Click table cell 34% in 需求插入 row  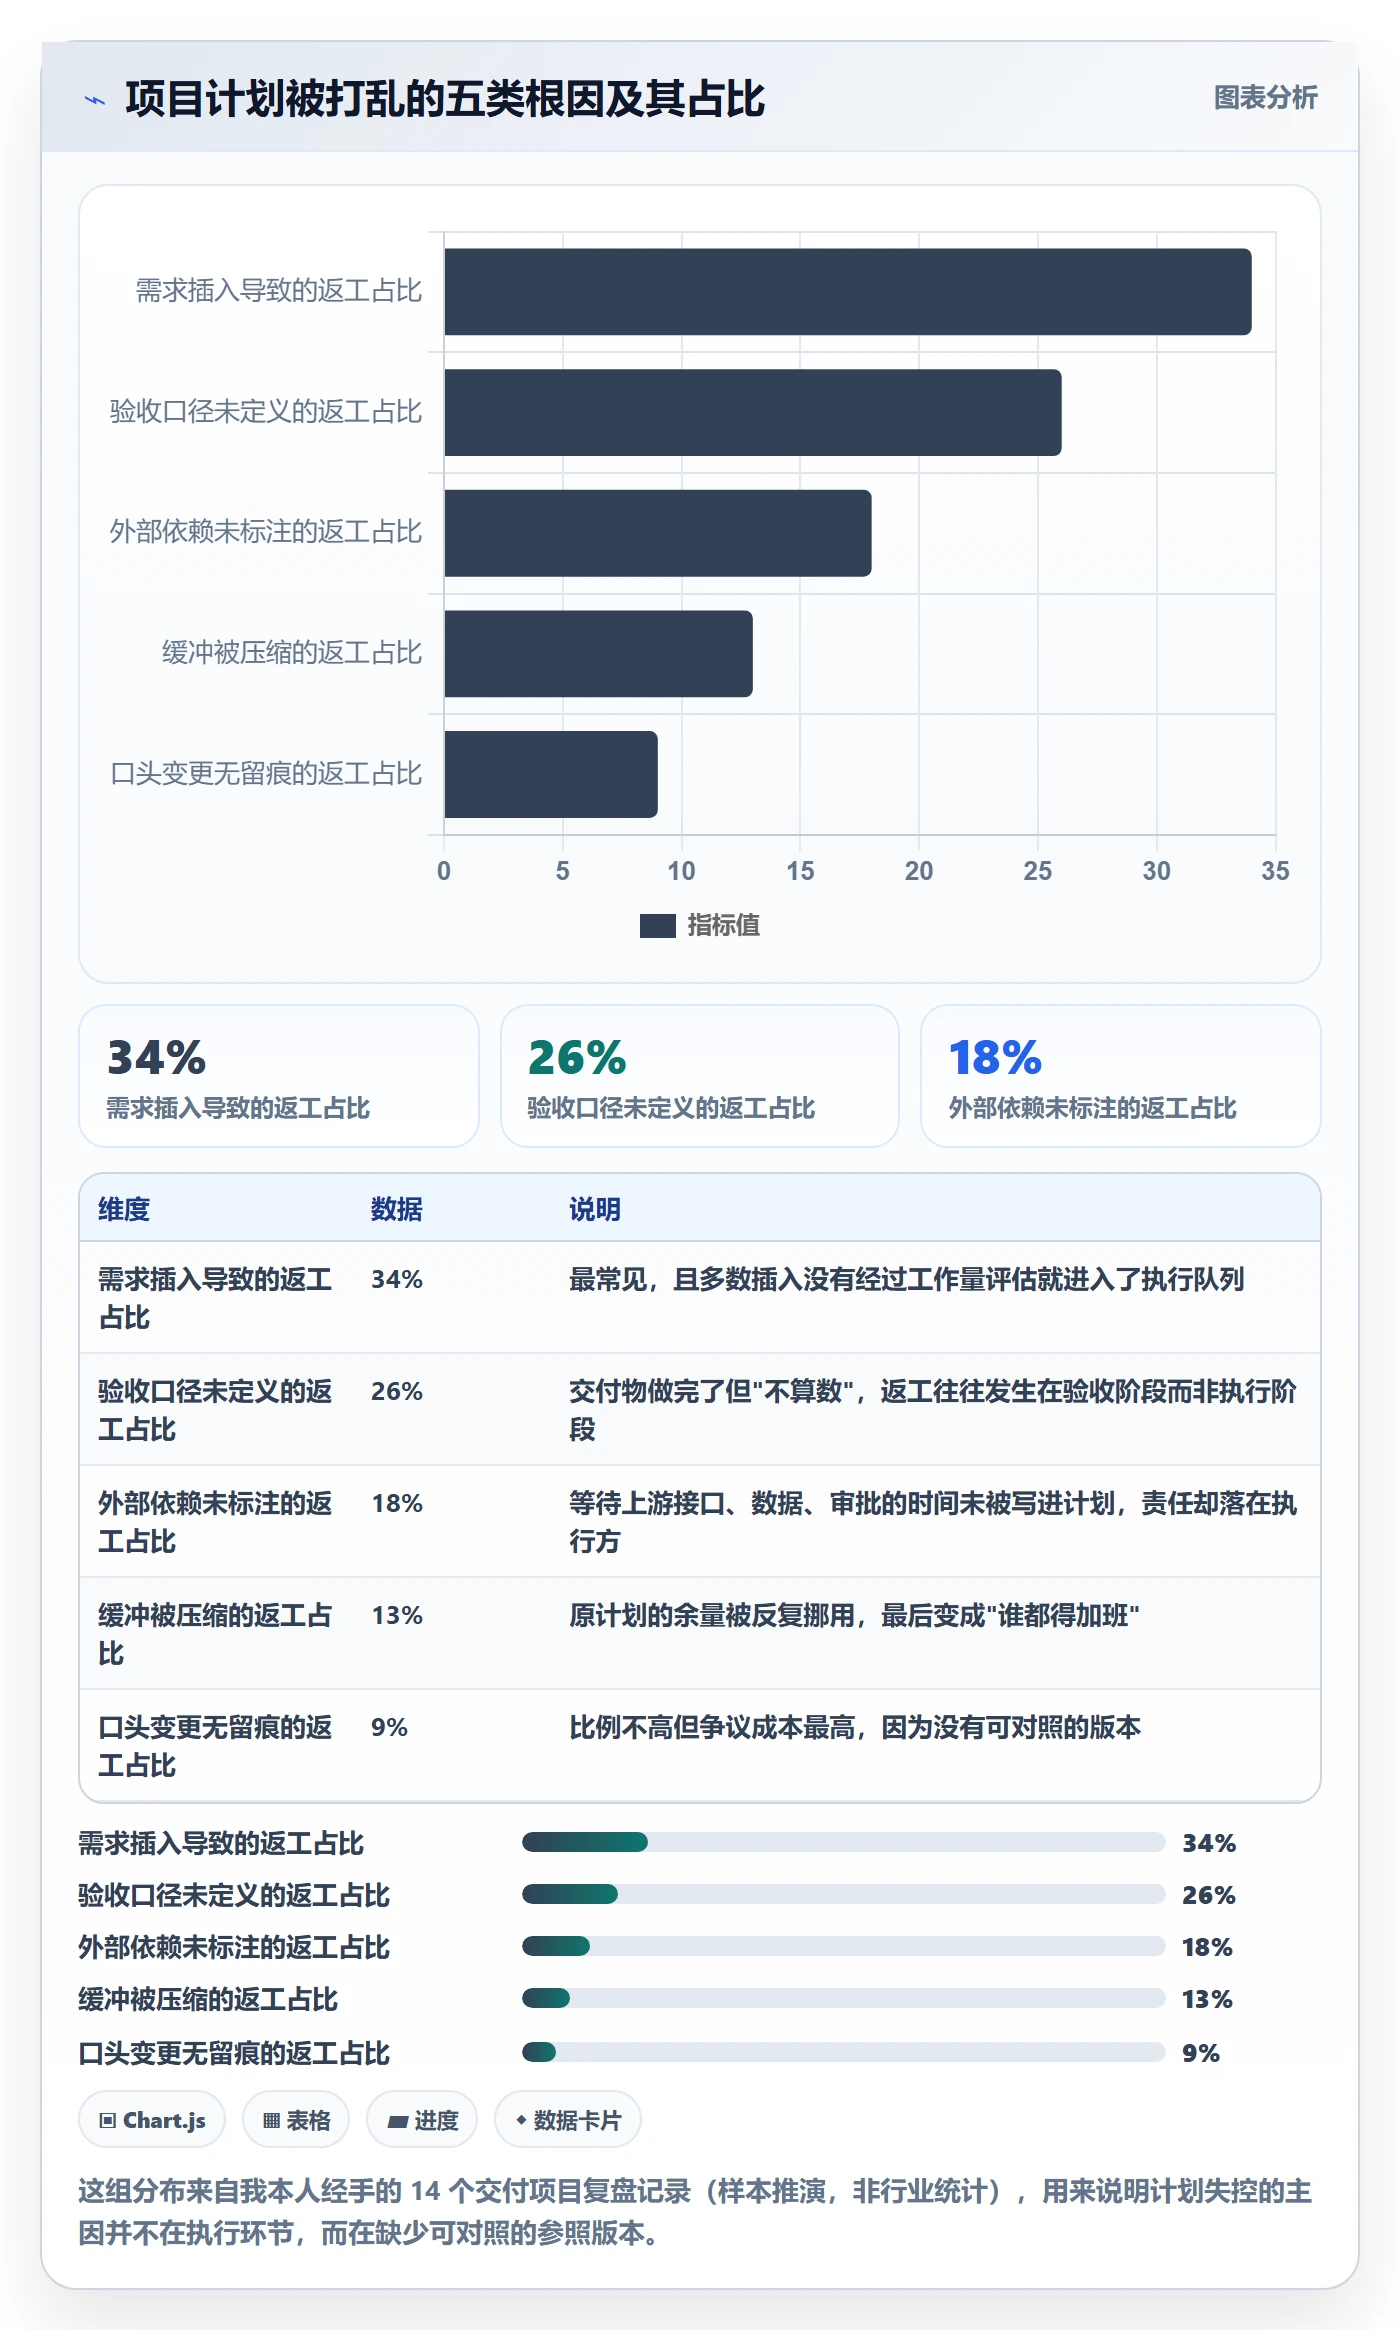point(397,1279)
